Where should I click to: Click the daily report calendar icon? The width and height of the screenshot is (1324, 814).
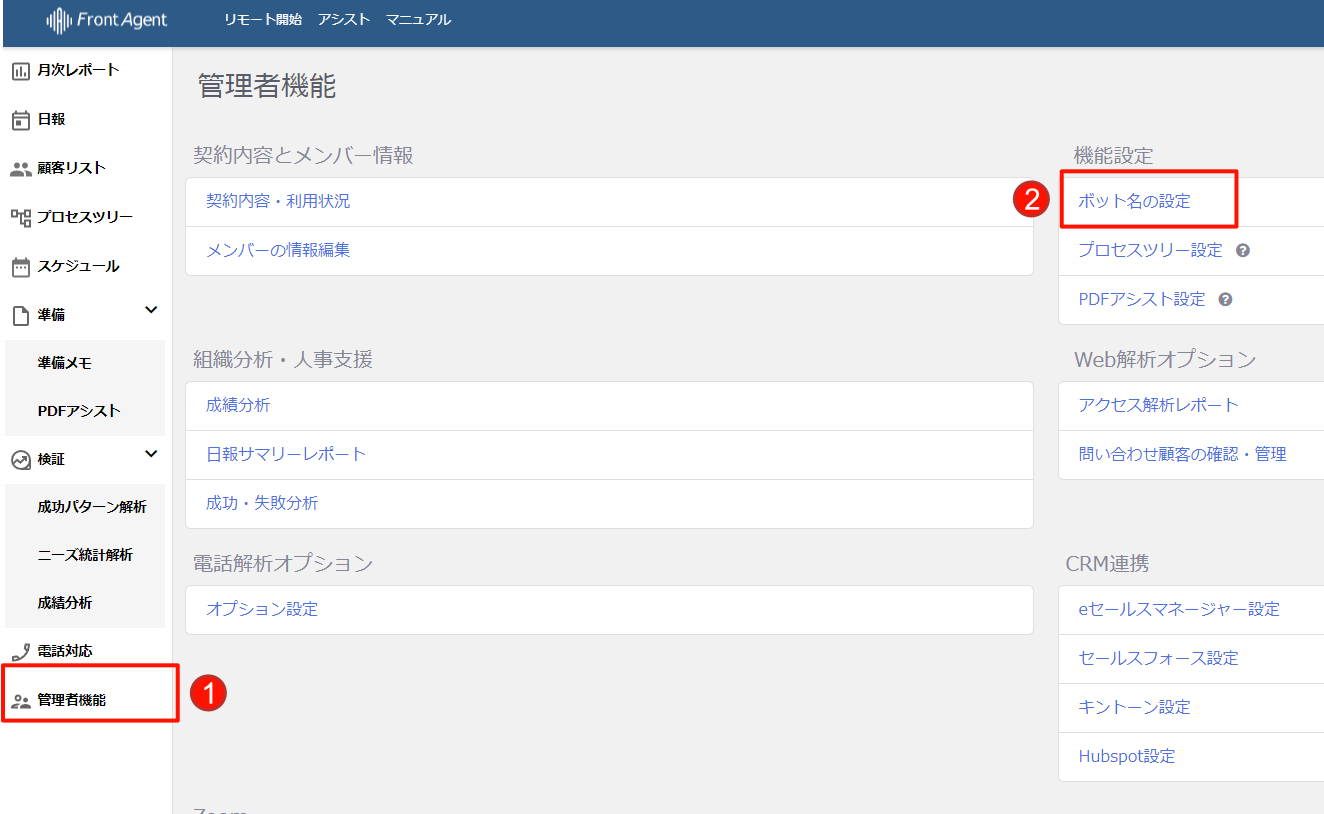21,120
